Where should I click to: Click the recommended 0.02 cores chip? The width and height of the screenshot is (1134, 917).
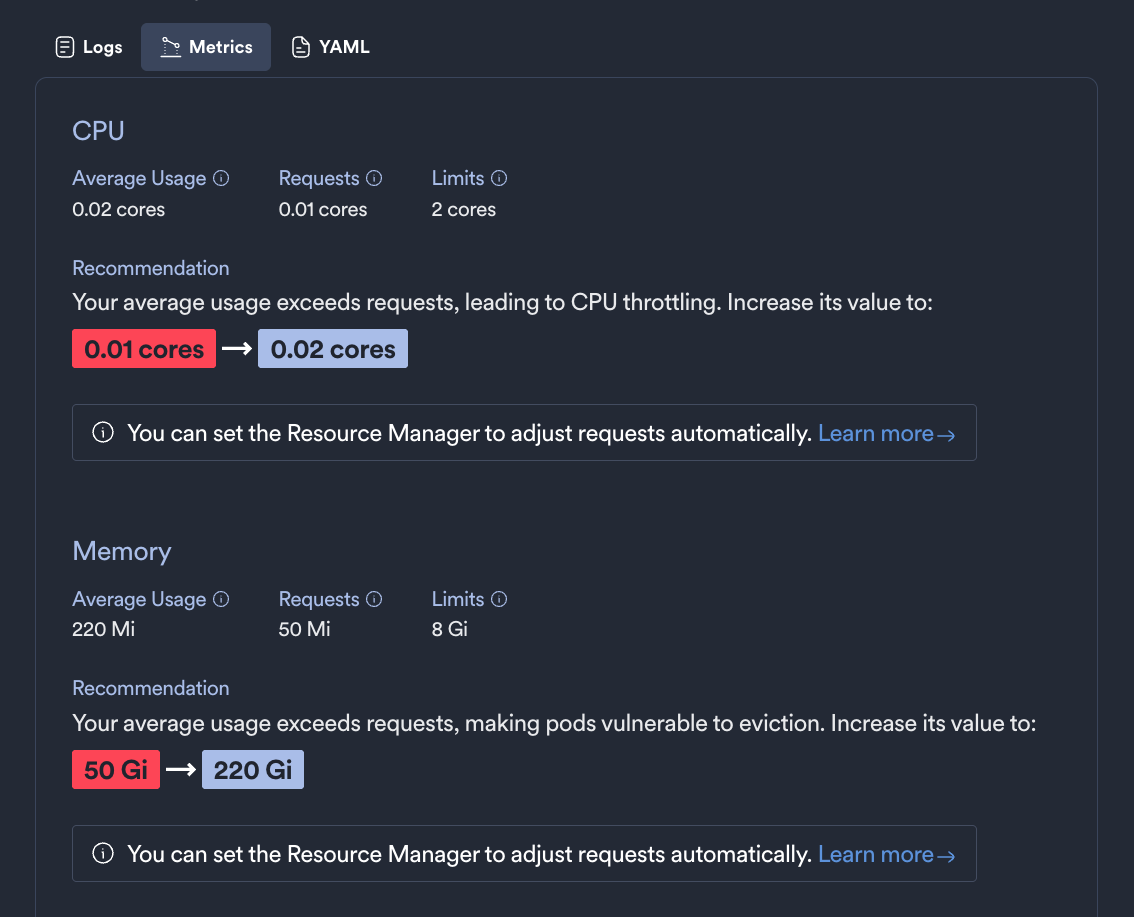point(332,348)
